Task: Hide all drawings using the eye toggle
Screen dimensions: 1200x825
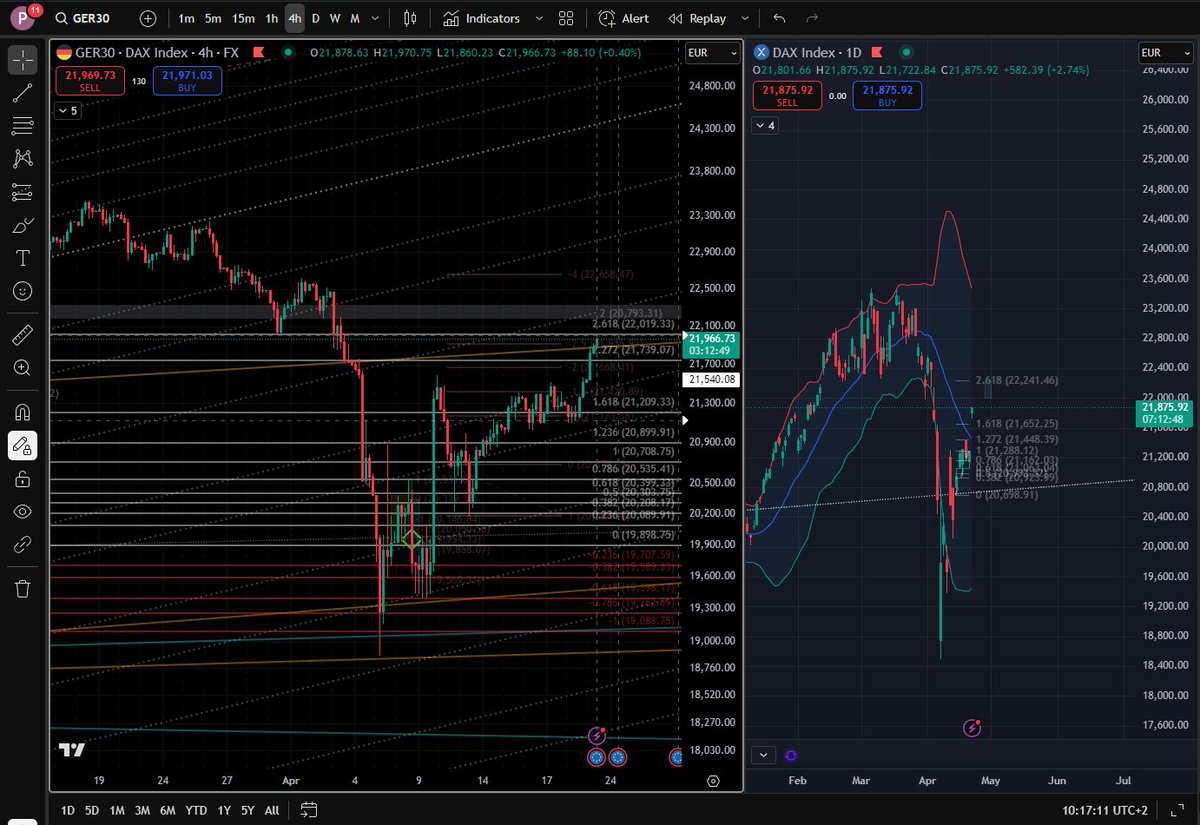Action: 21,511
